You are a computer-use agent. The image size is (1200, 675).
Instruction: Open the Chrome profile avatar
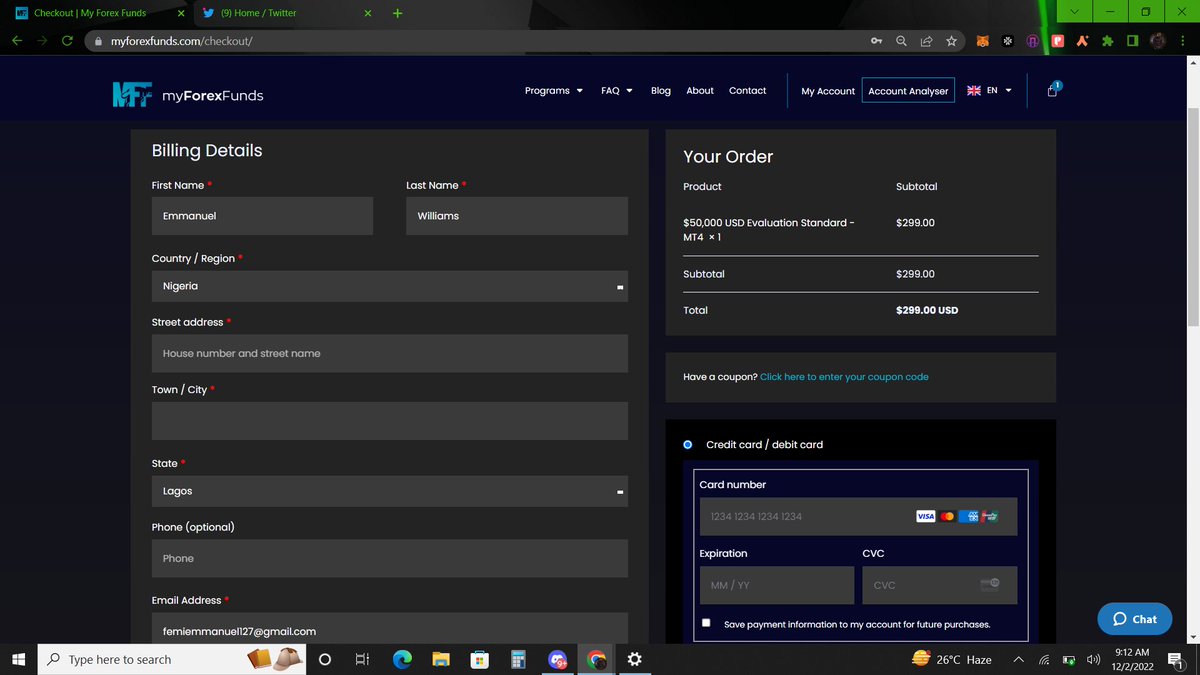[x=1158, y=41]
